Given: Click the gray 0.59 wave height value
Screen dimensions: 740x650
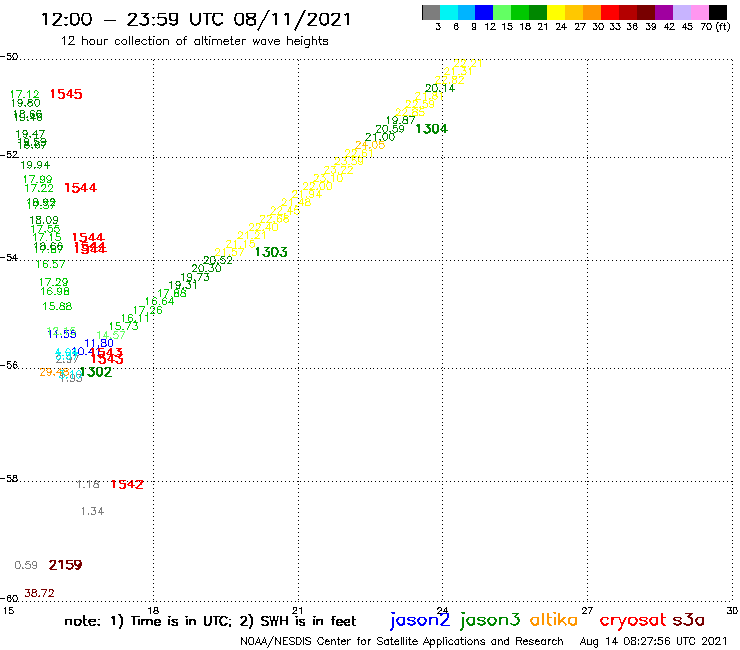Looking at the screenshot, I should tap(26, 565).
